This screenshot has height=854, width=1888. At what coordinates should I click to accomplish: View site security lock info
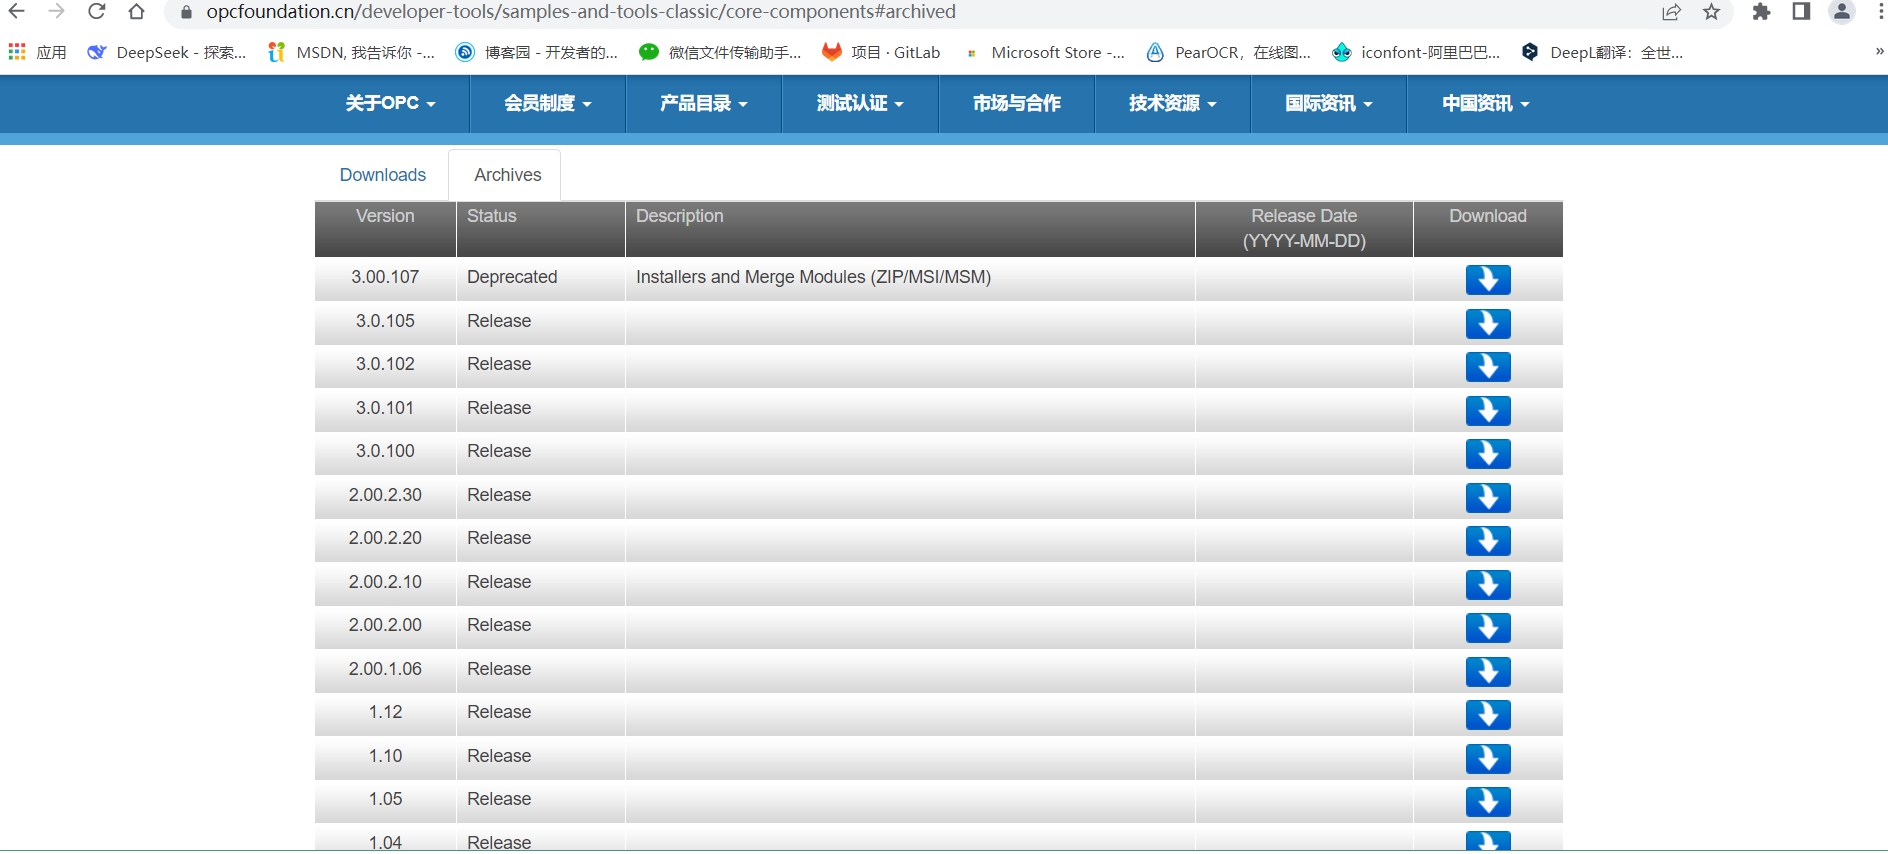tap(186, 12)
